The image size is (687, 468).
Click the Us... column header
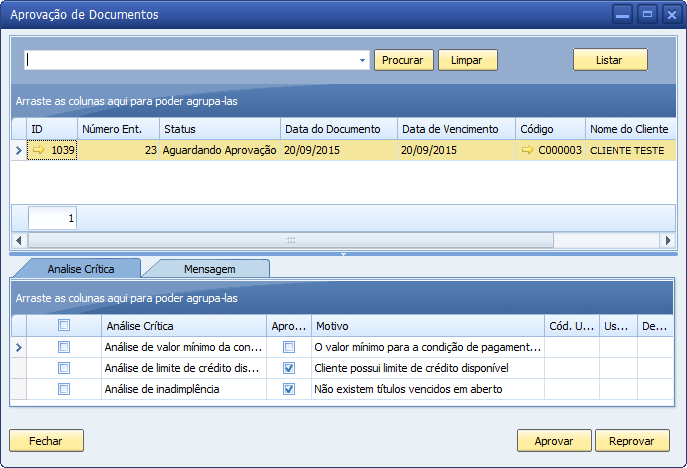tap(618, 326)
